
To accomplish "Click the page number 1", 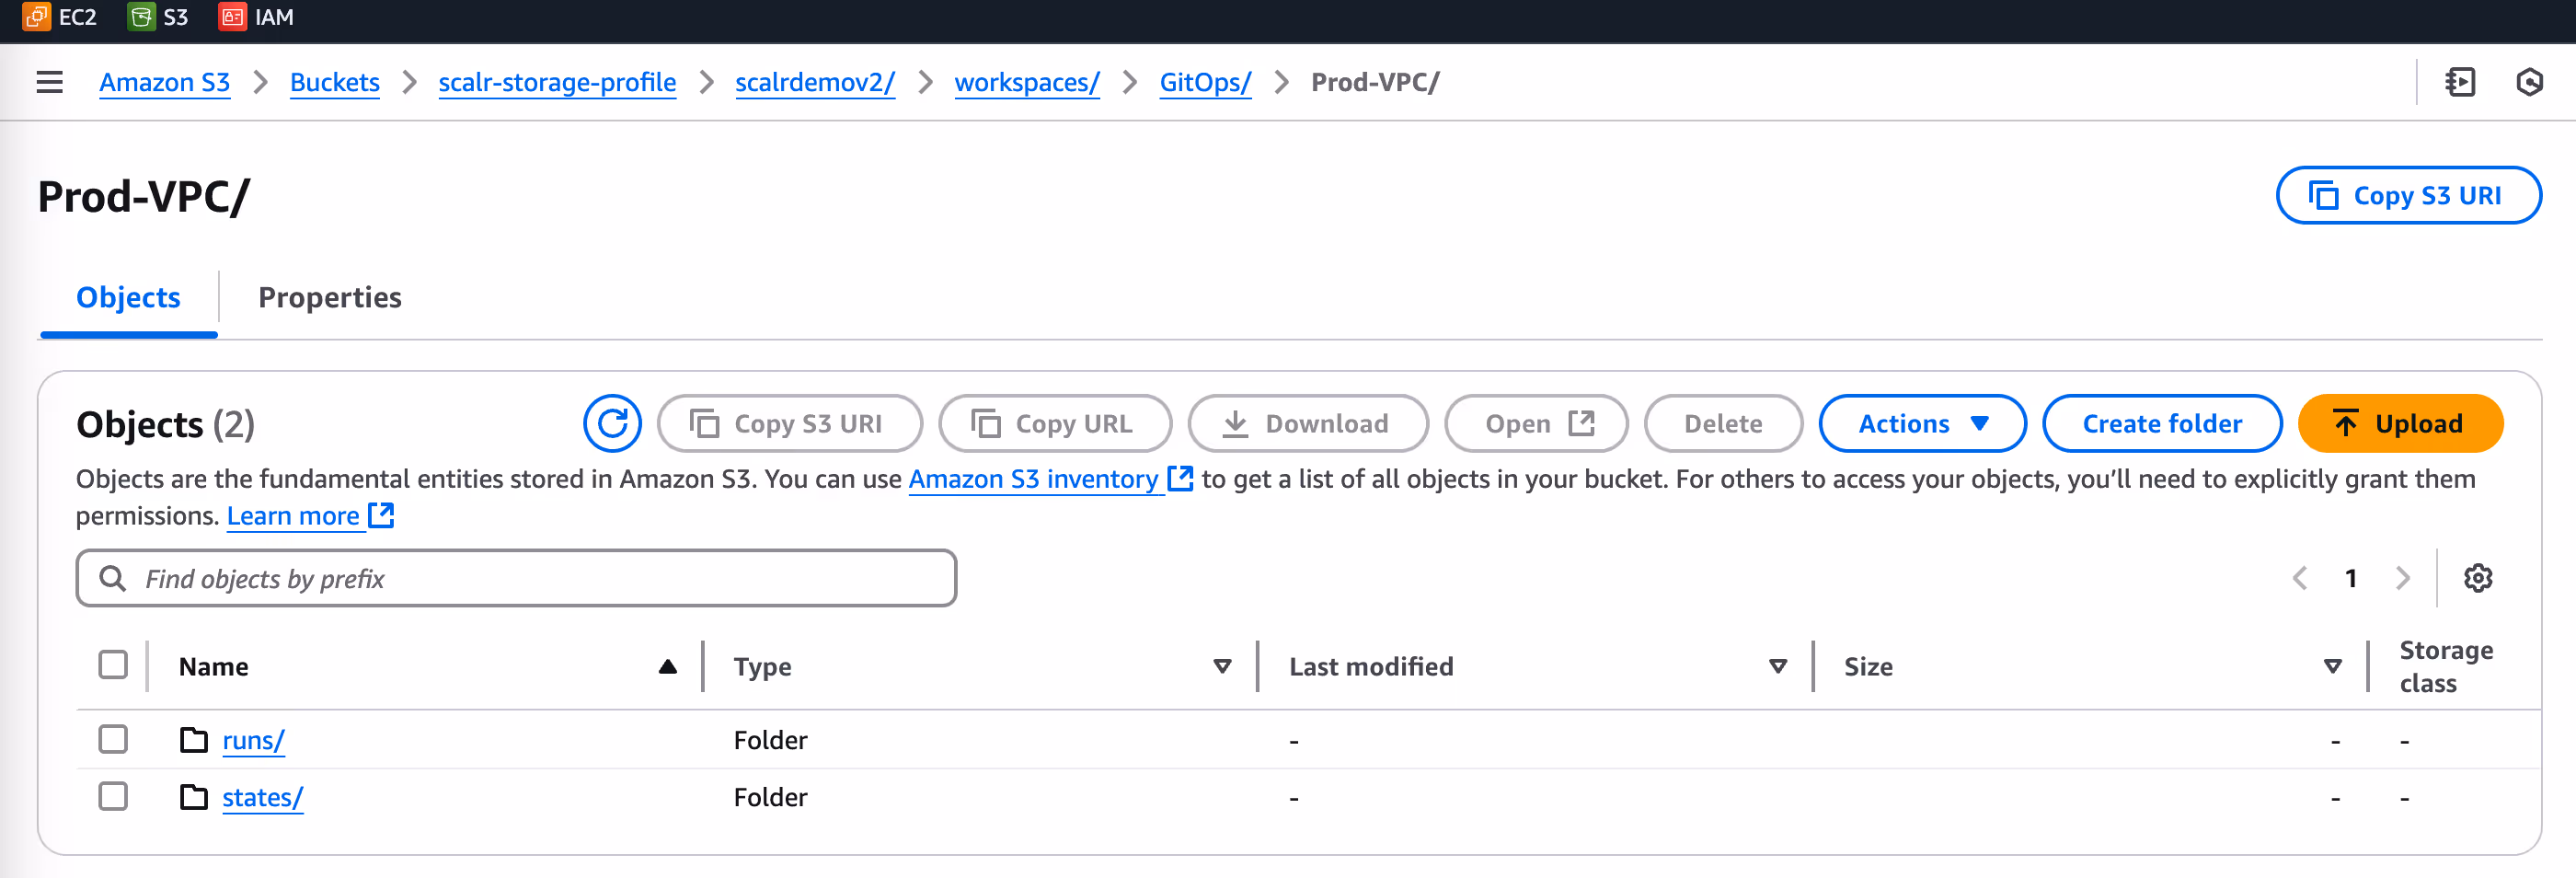I will 2351,578.
